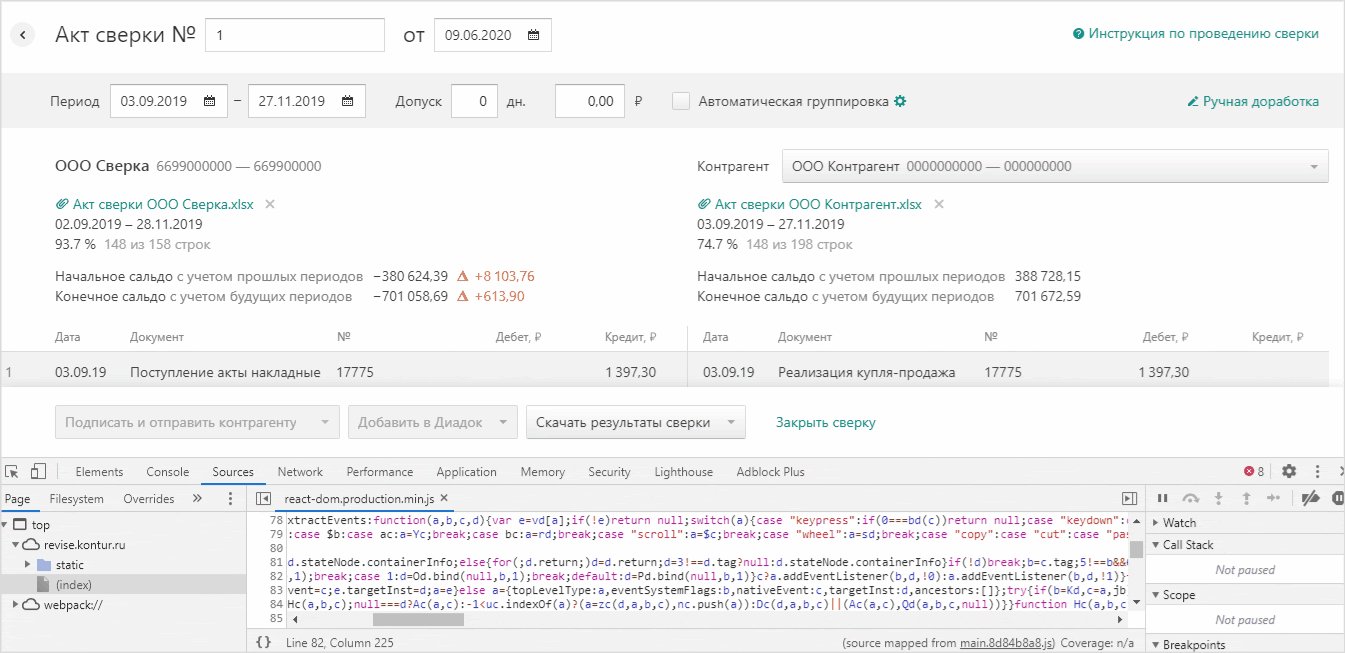This screenshot has width=1345, height=653.
Task: Switch to the Lighthouse tab
Action: click(x=684, y=472)
